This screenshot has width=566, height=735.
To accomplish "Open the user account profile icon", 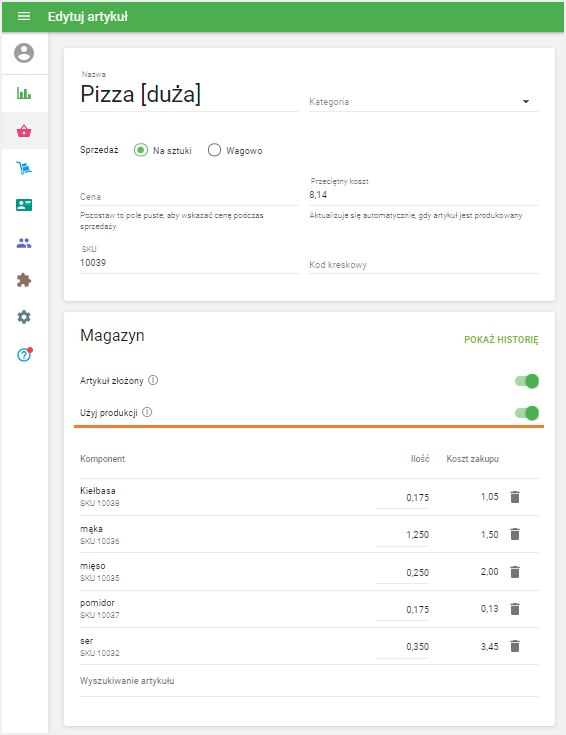I will 24,53.
